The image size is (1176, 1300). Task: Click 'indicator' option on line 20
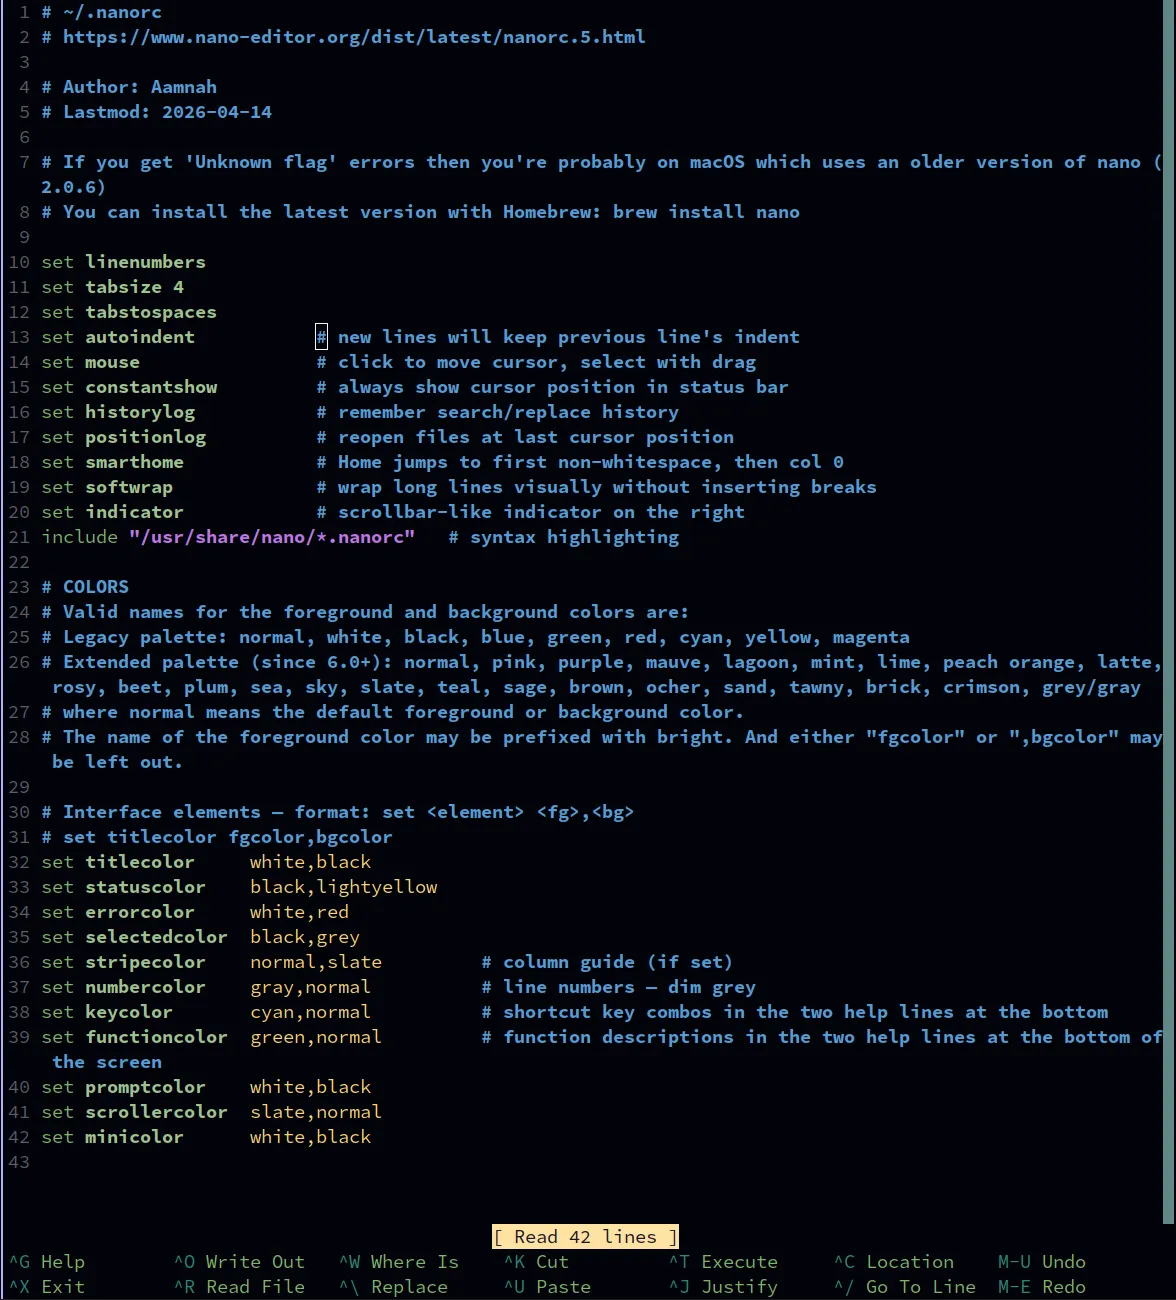tap(135, 512)
